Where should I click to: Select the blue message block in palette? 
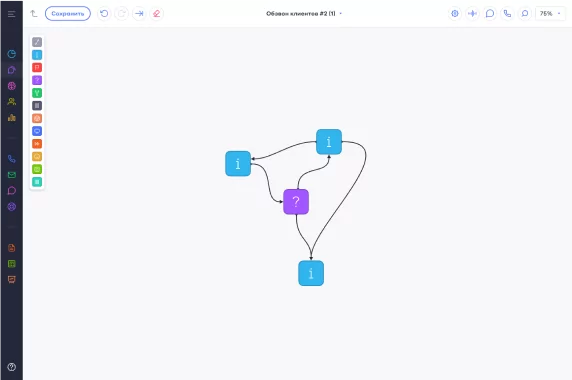click(x=37, y=131)
